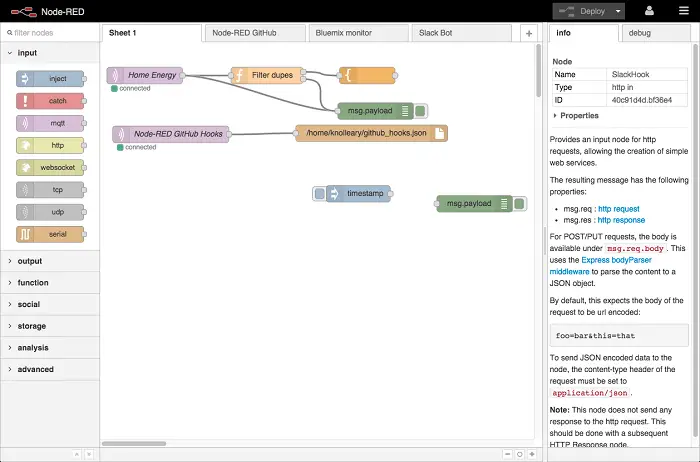This screenshot has width=700, height=462.
Task: Click the Node-RED GitHub Hooks node
Action: point(171,134)
